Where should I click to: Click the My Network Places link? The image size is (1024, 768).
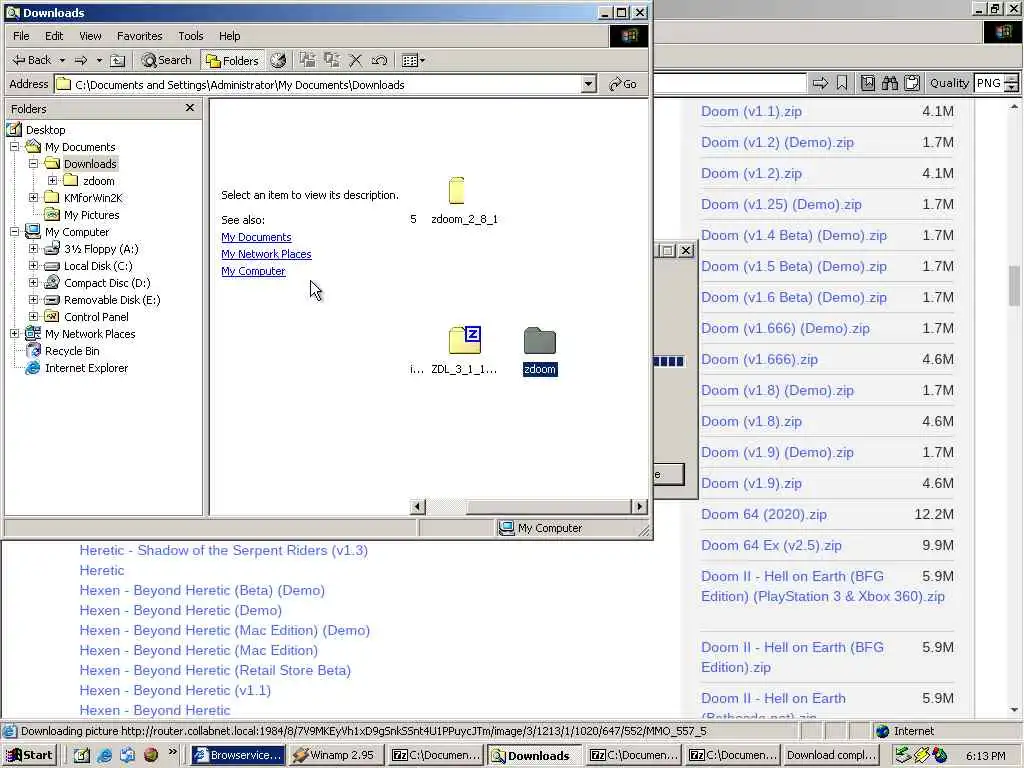tap(266, 254)
